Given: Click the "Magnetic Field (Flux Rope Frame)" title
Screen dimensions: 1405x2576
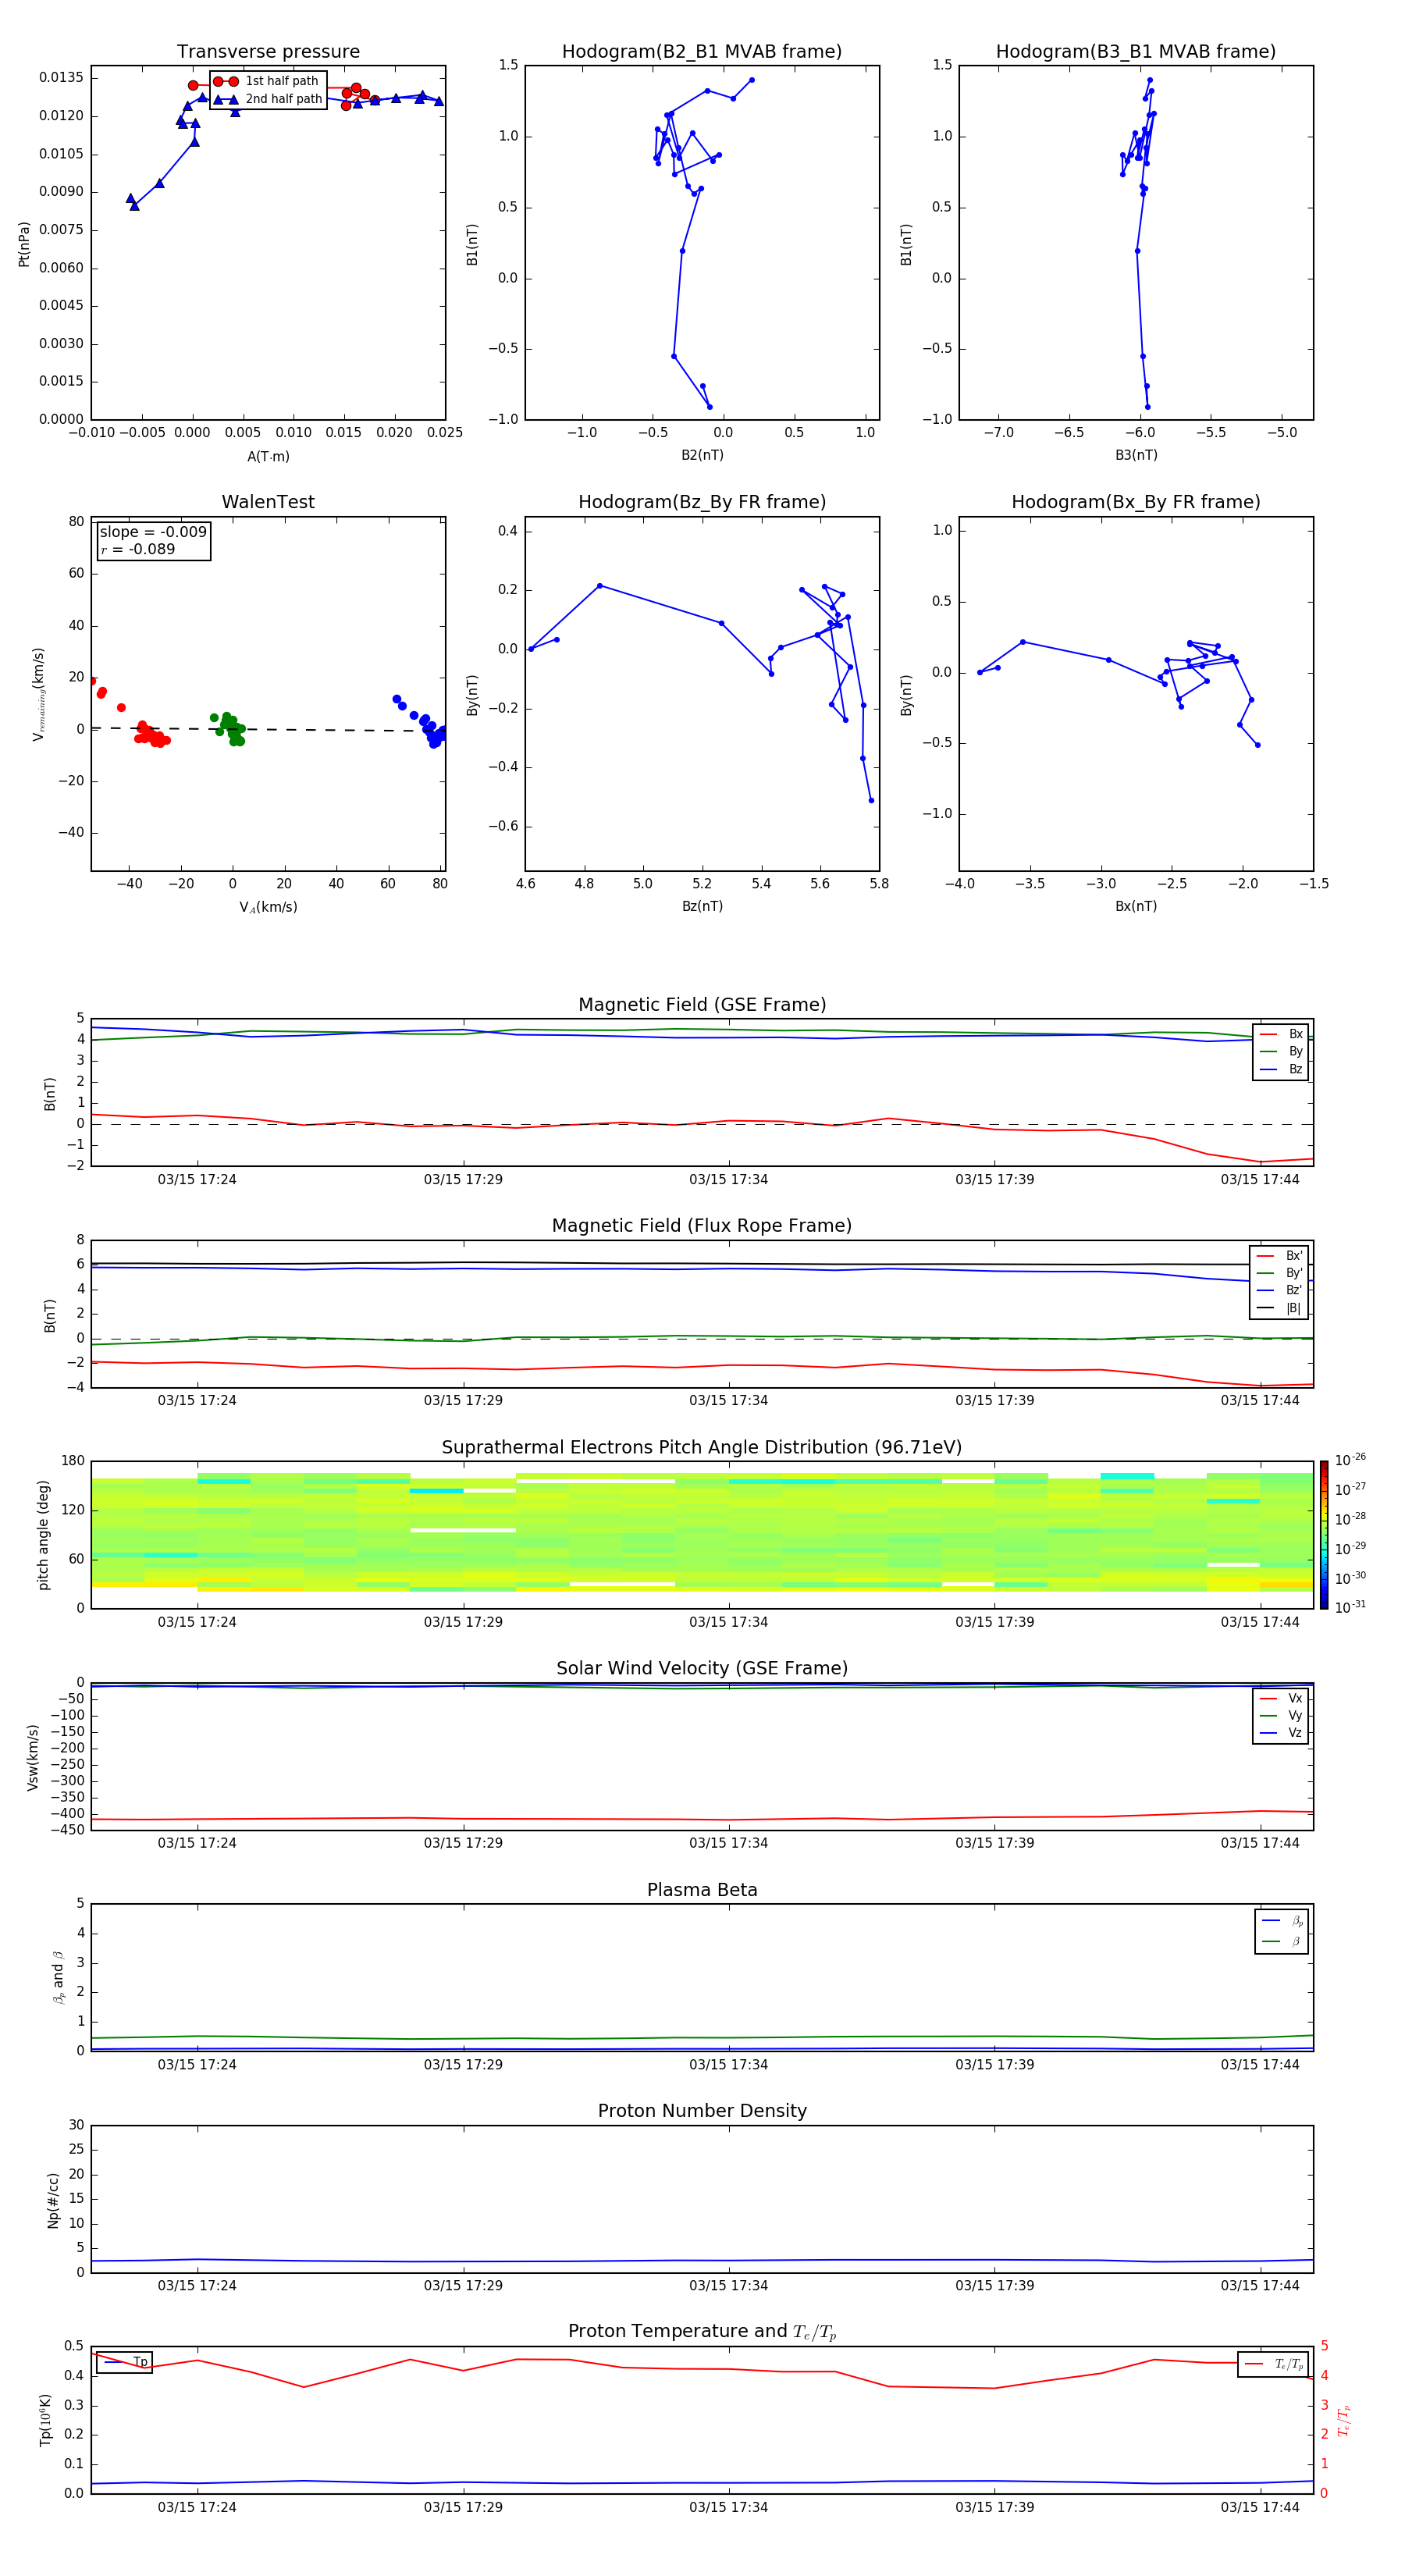Looking at the screenshot, I should pyautogui.click(x=702, y=1226).
